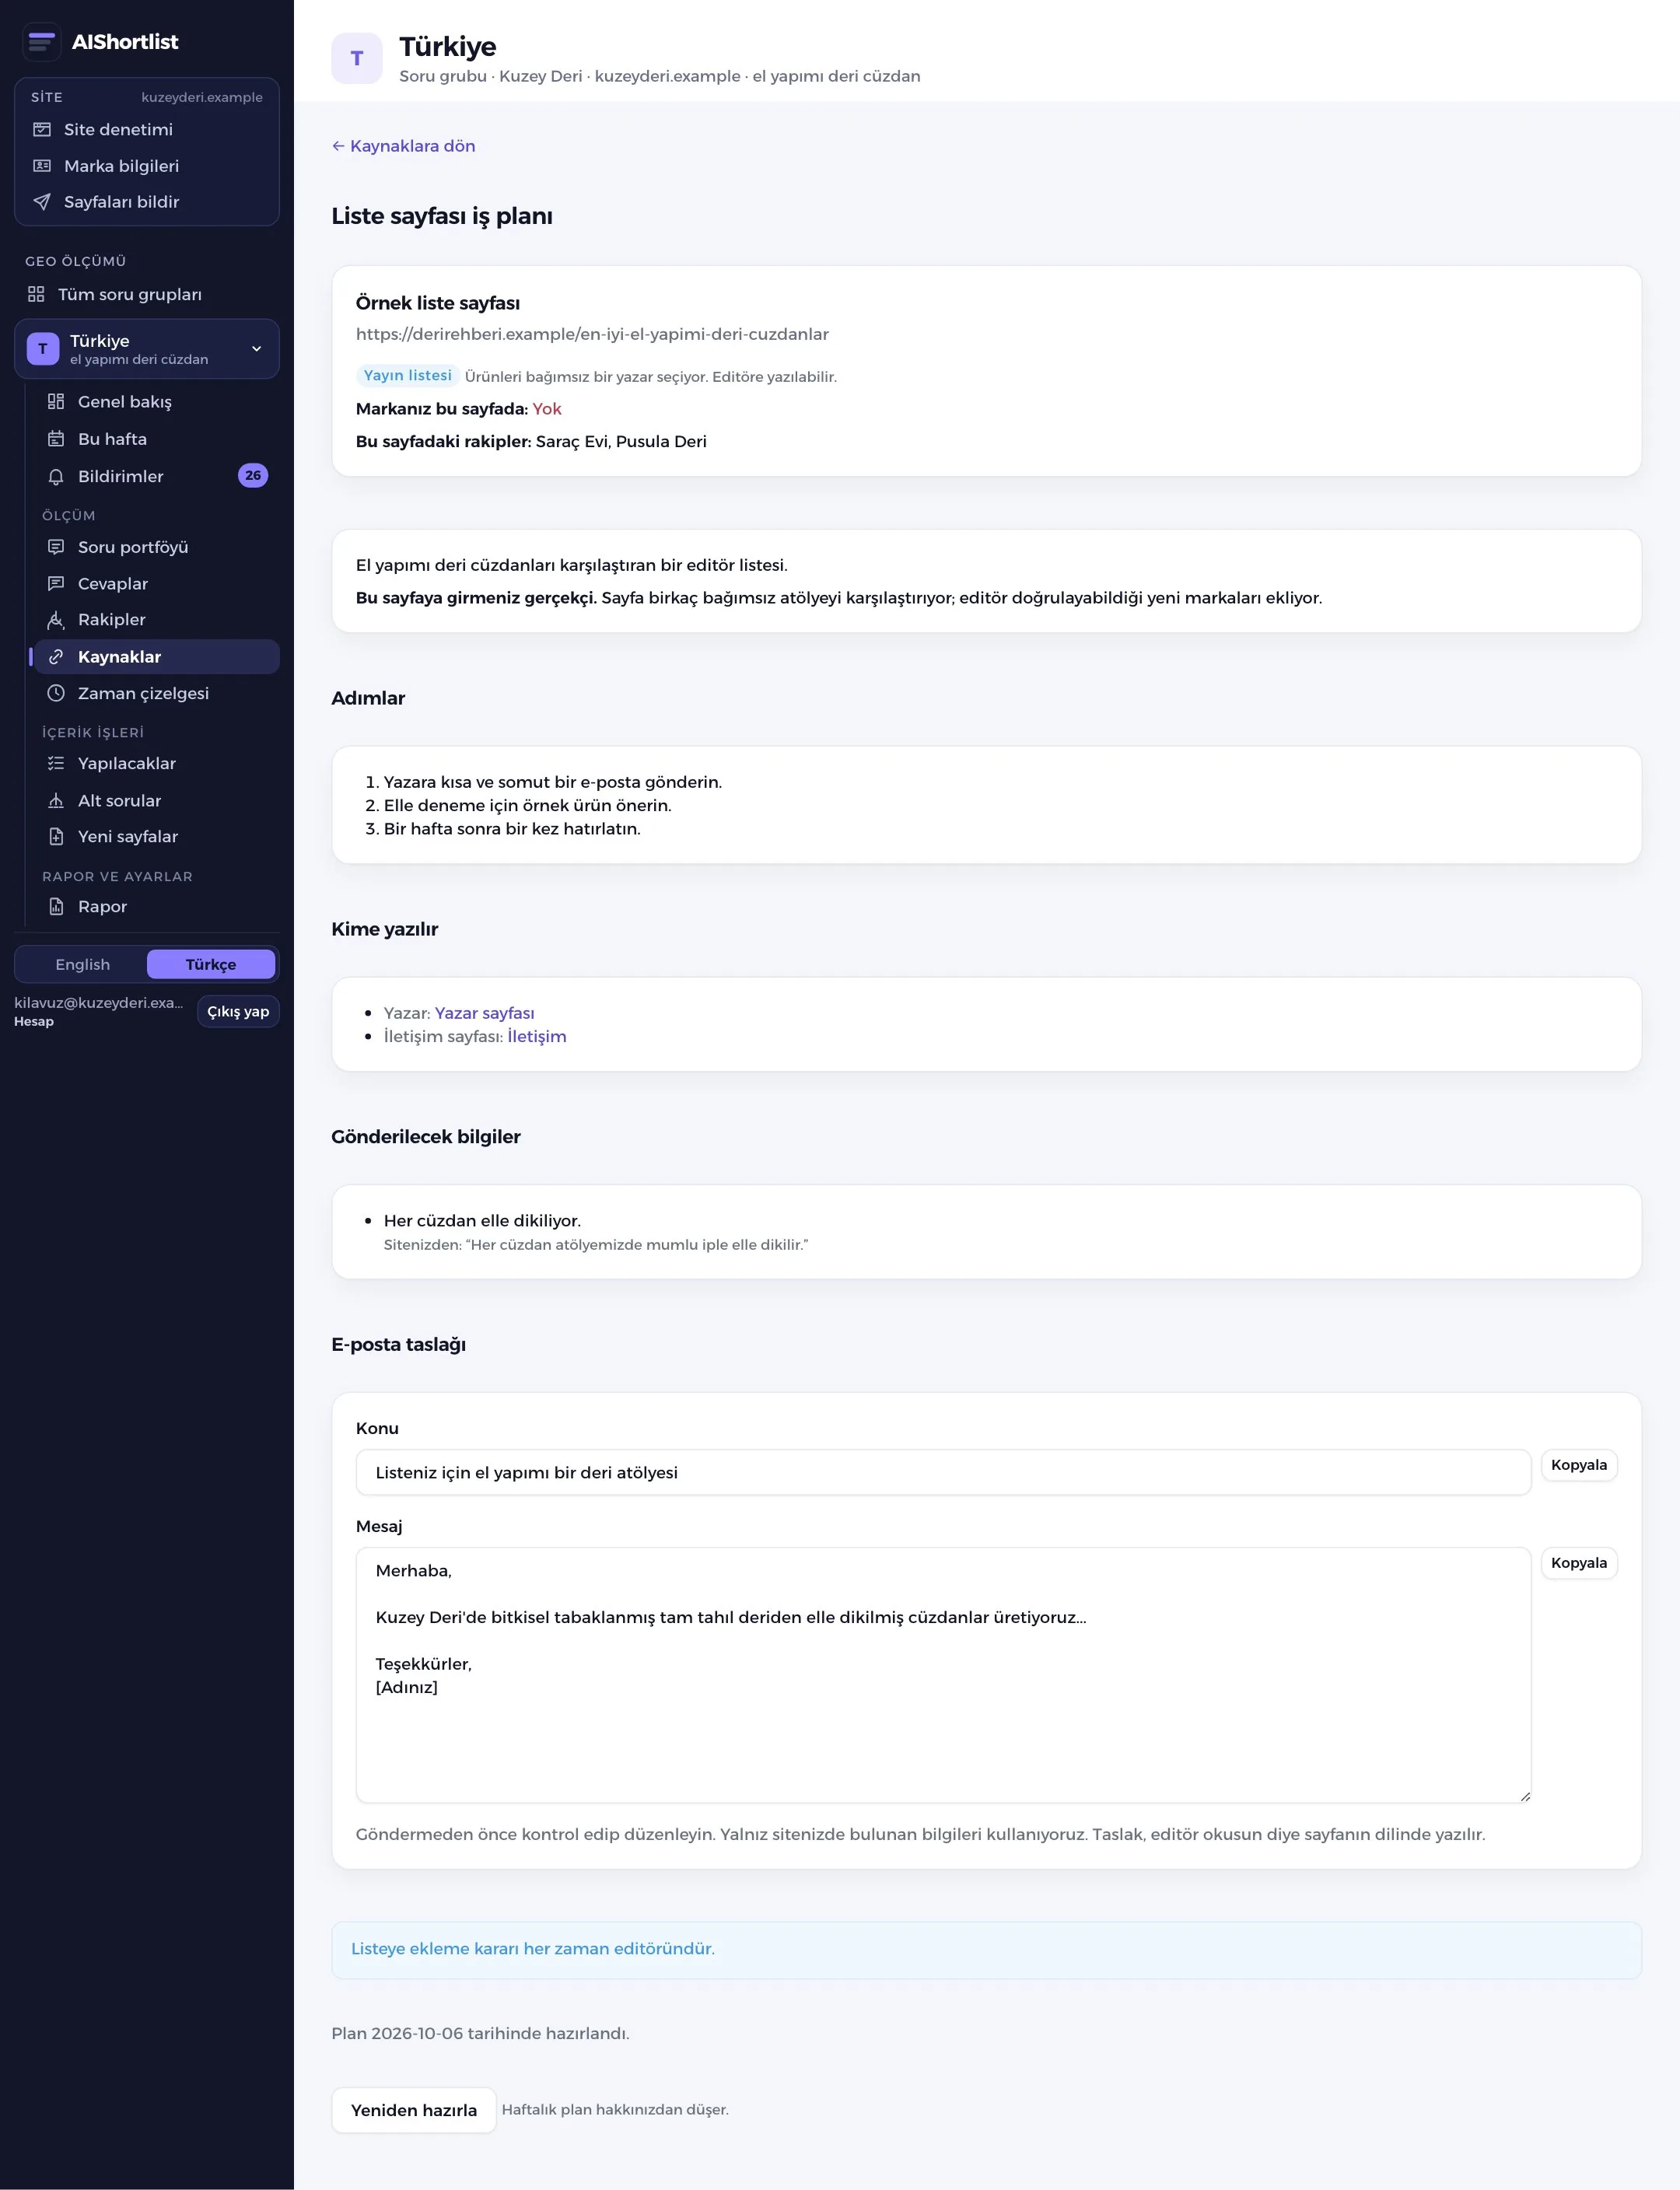Click the Yeni sayfalar file icon
Image resolution: width=1680 pixels, height=2190 pixels.
tap(56, 836)
